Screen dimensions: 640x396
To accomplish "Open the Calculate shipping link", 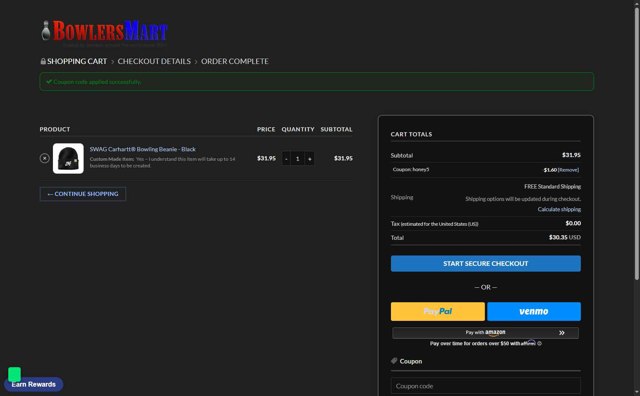I will point(559,209).
